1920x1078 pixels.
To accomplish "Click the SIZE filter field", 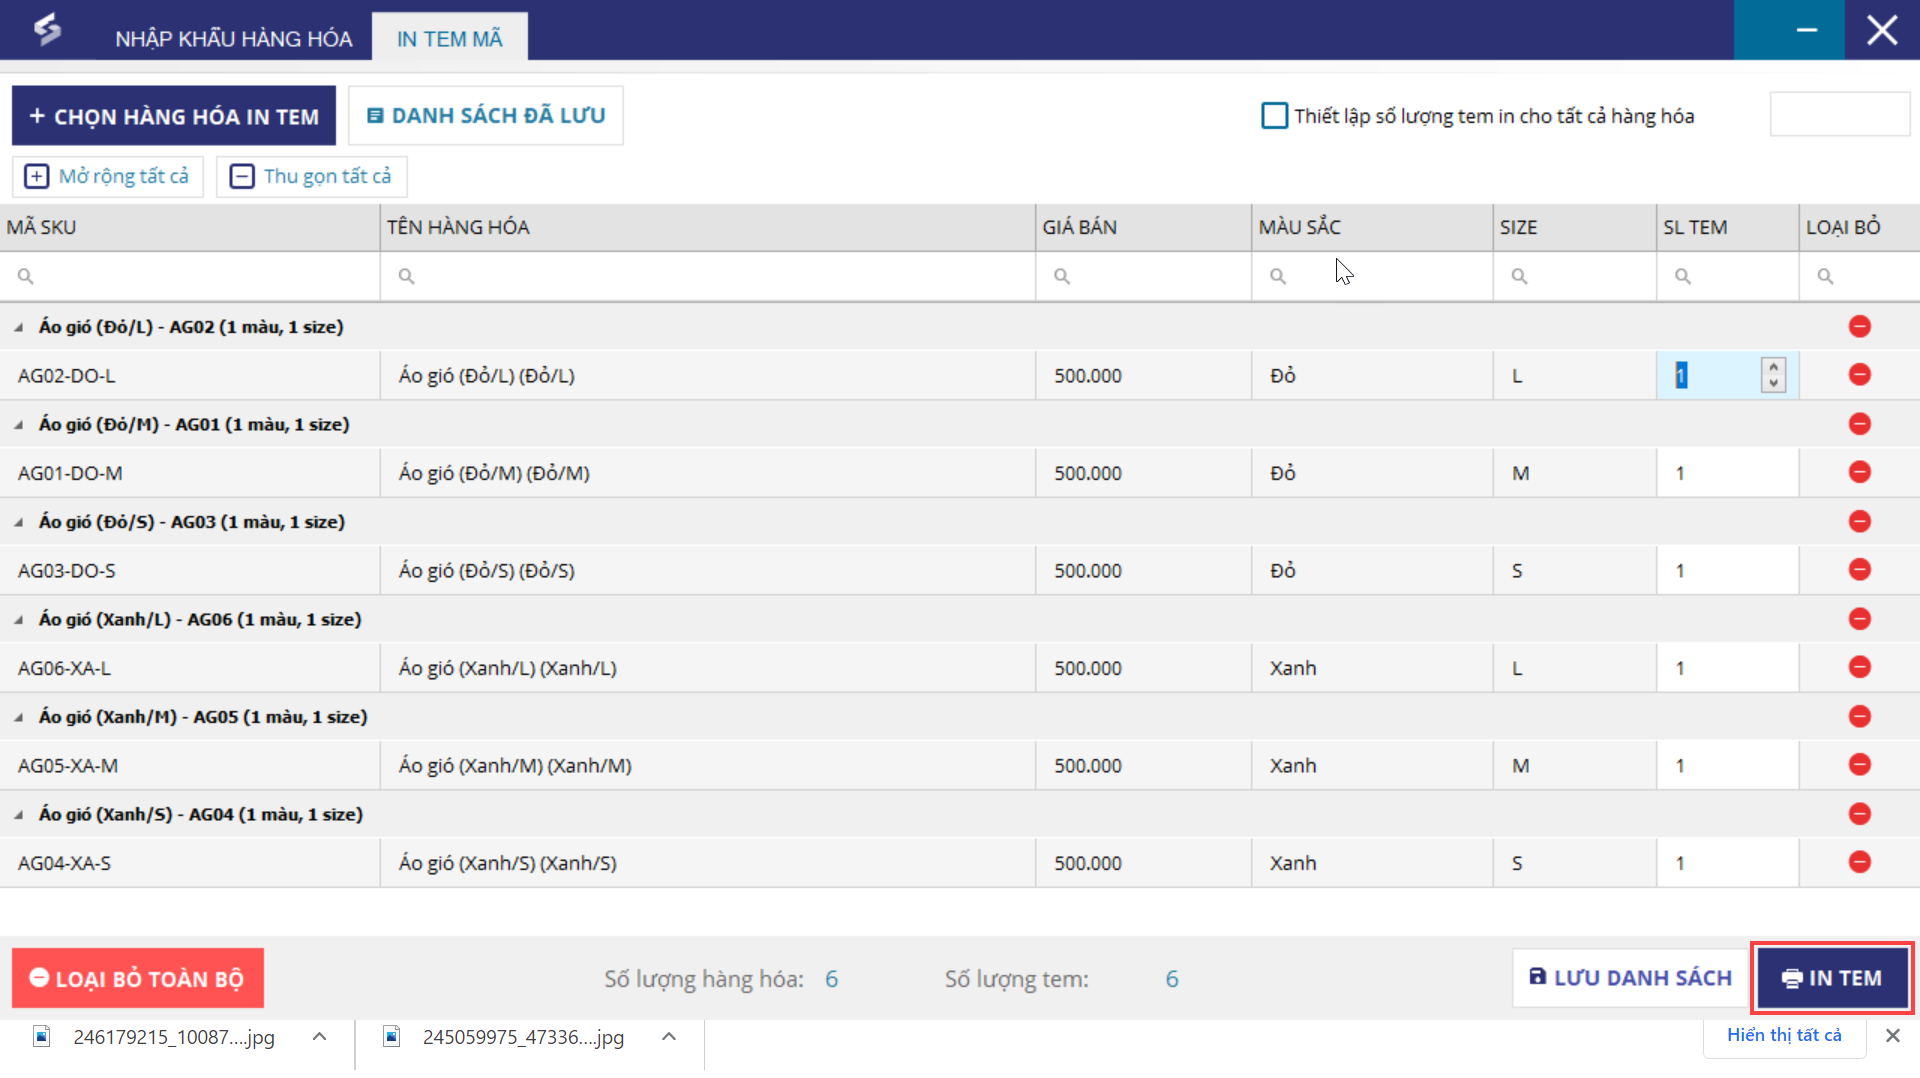I will (x=1575, y=276).
